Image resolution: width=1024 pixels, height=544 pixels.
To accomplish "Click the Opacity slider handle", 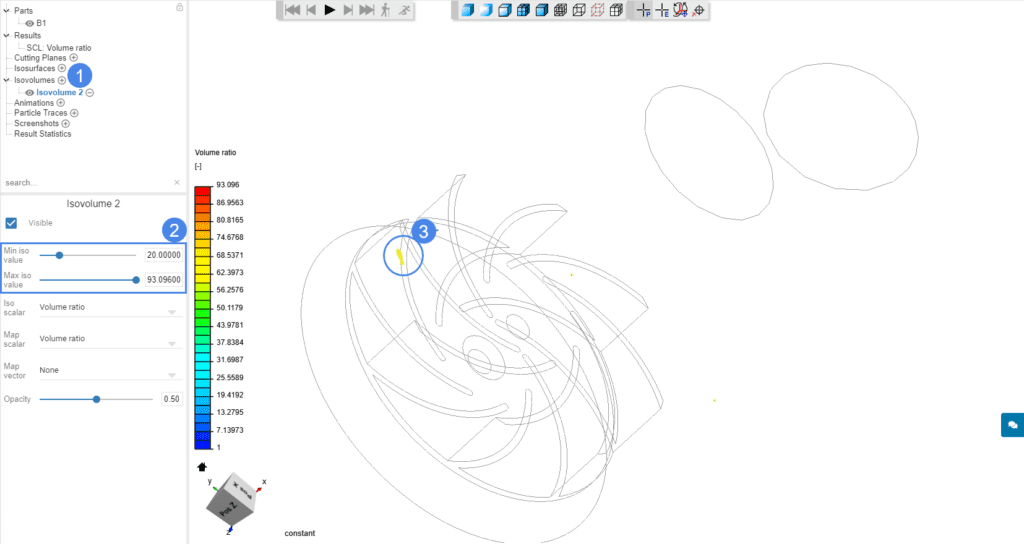I will click(x=96, y=399).
